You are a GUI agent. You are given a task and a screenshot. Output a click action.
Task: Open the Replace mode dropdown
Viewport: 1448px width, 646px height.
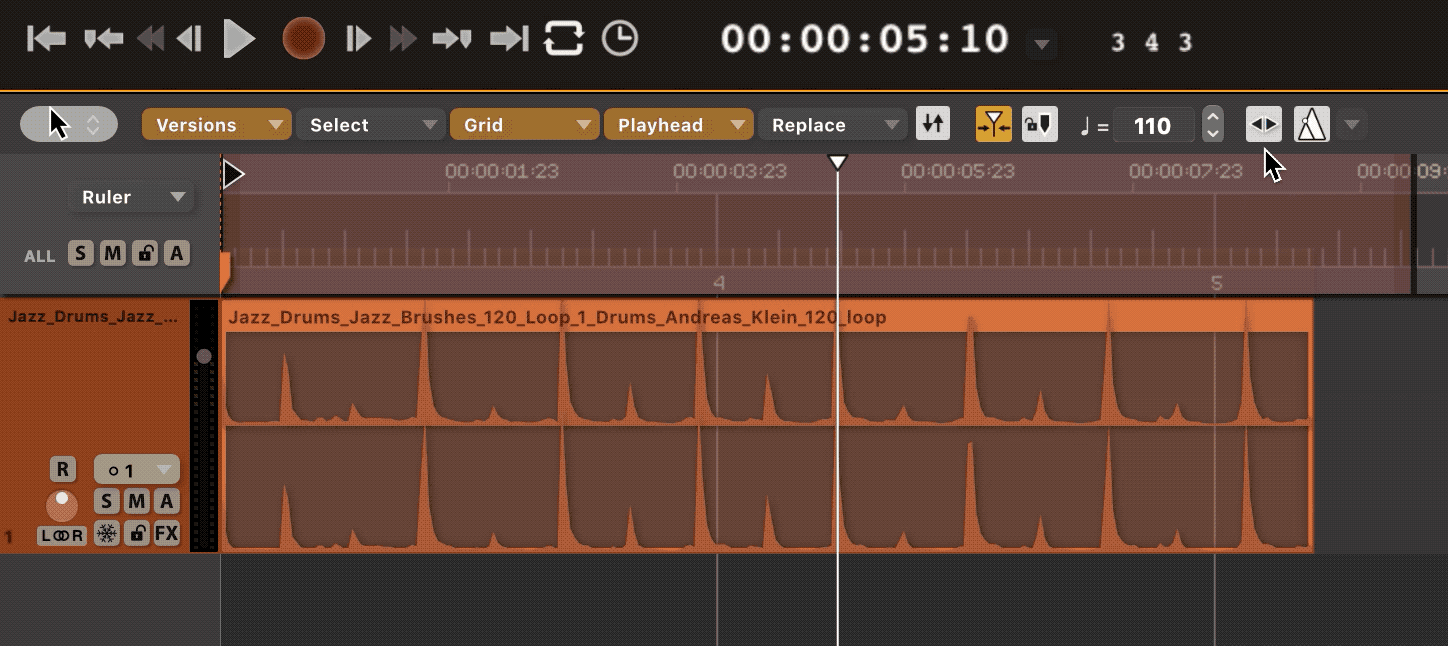[x=833, y=125]
